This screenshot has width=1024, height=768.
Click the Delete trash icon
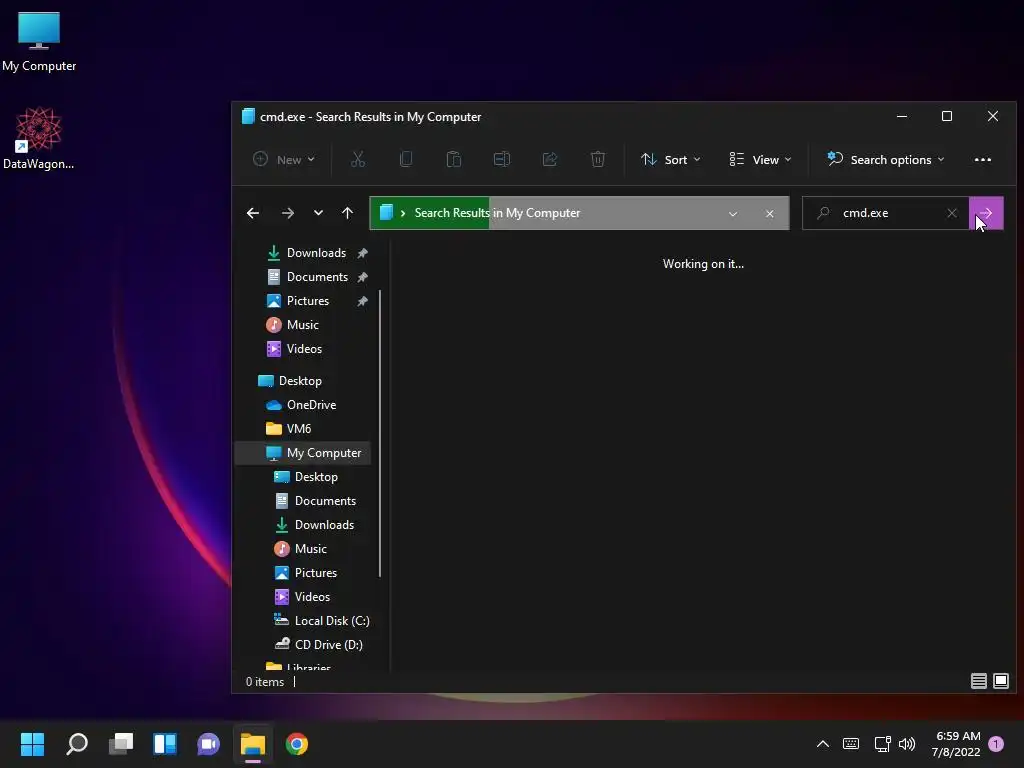click(598, 159)
